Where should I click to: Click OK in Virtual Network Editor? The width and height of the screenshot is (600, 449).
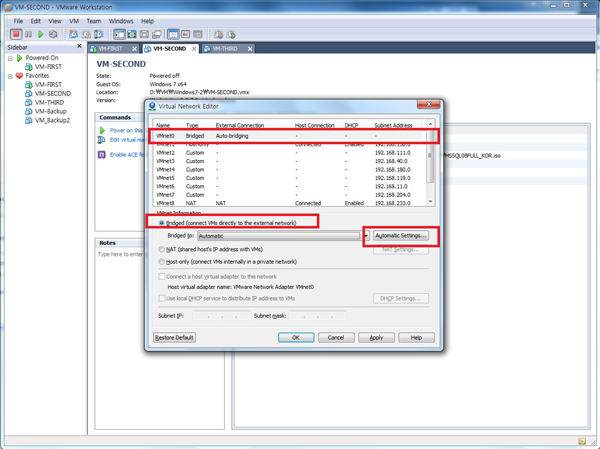296,338
